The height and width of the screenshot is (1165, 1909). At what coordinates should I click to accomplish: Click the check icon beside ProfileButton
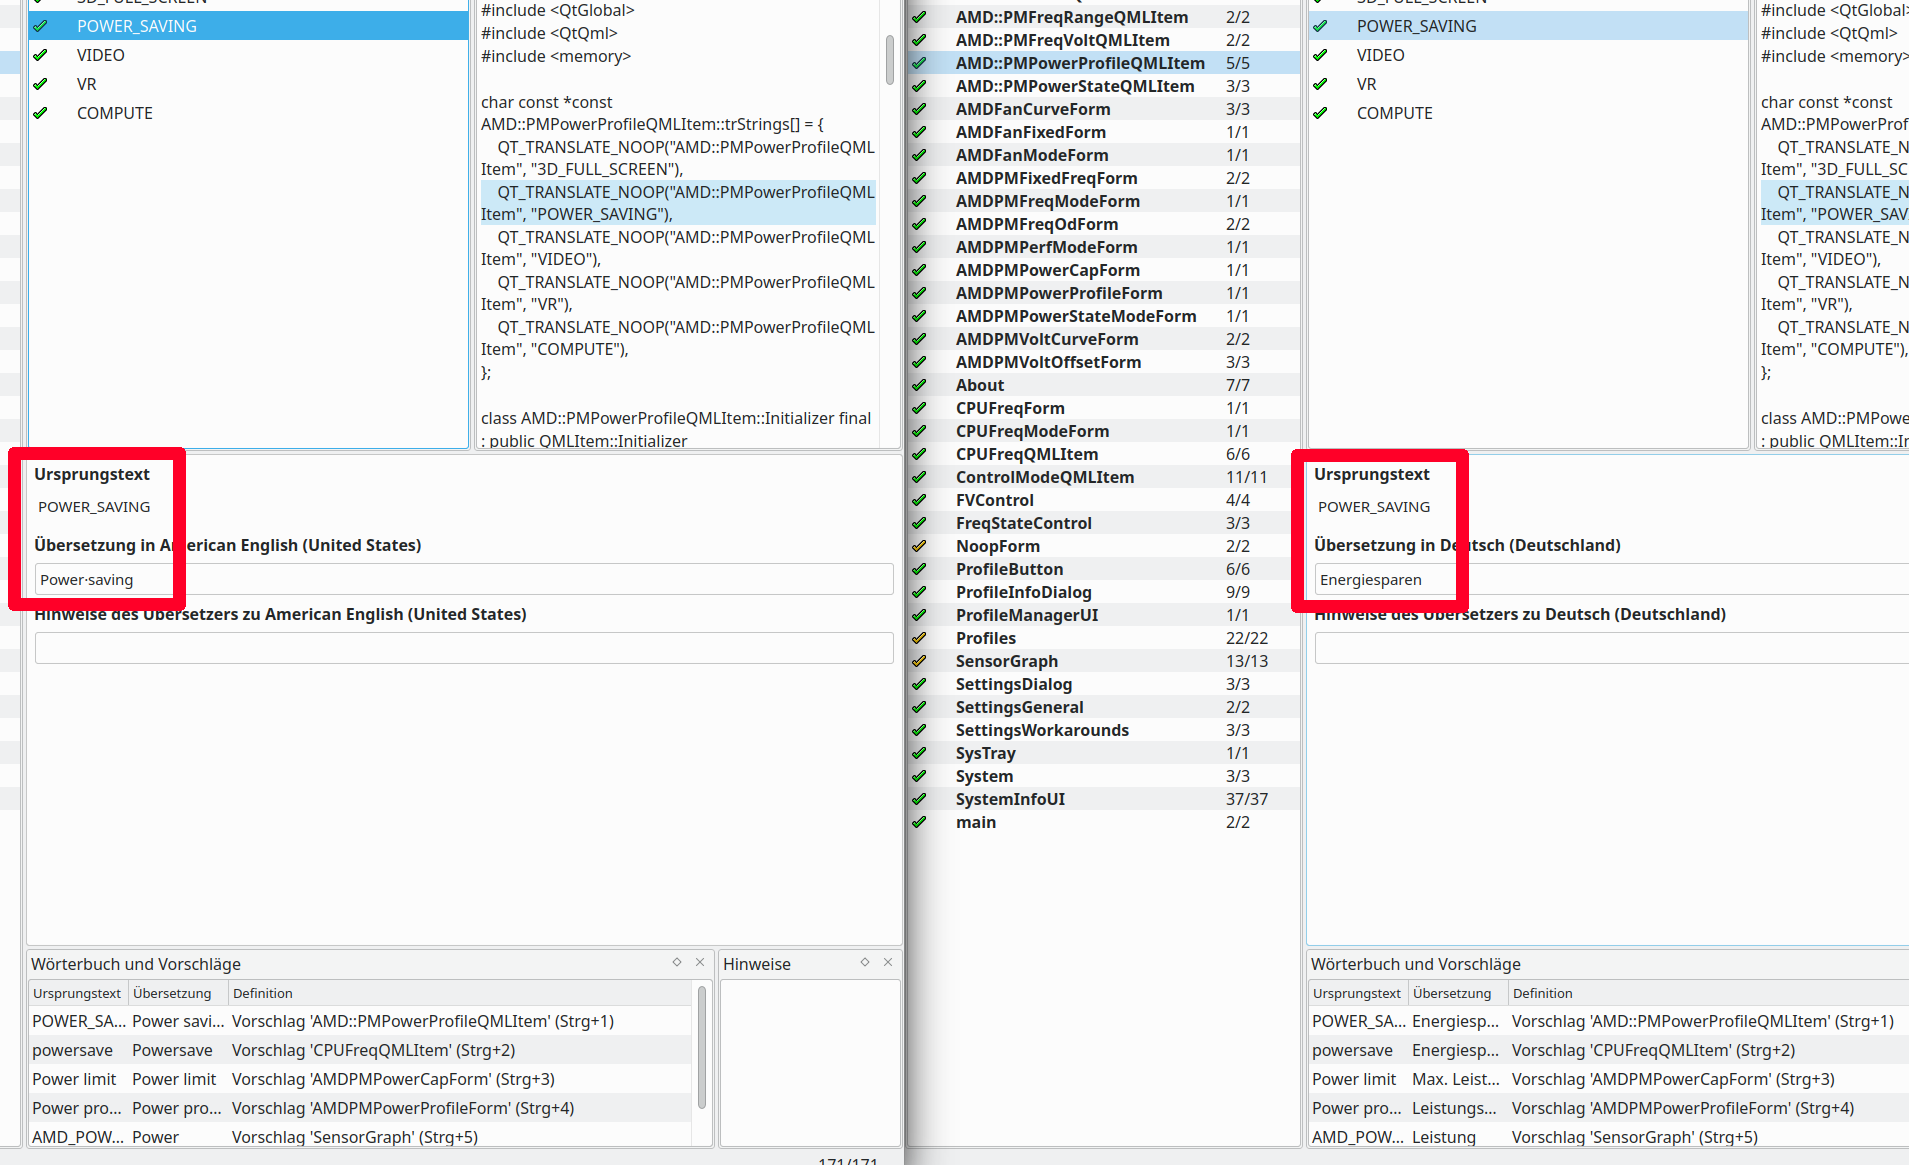click(x=919, y=569)
